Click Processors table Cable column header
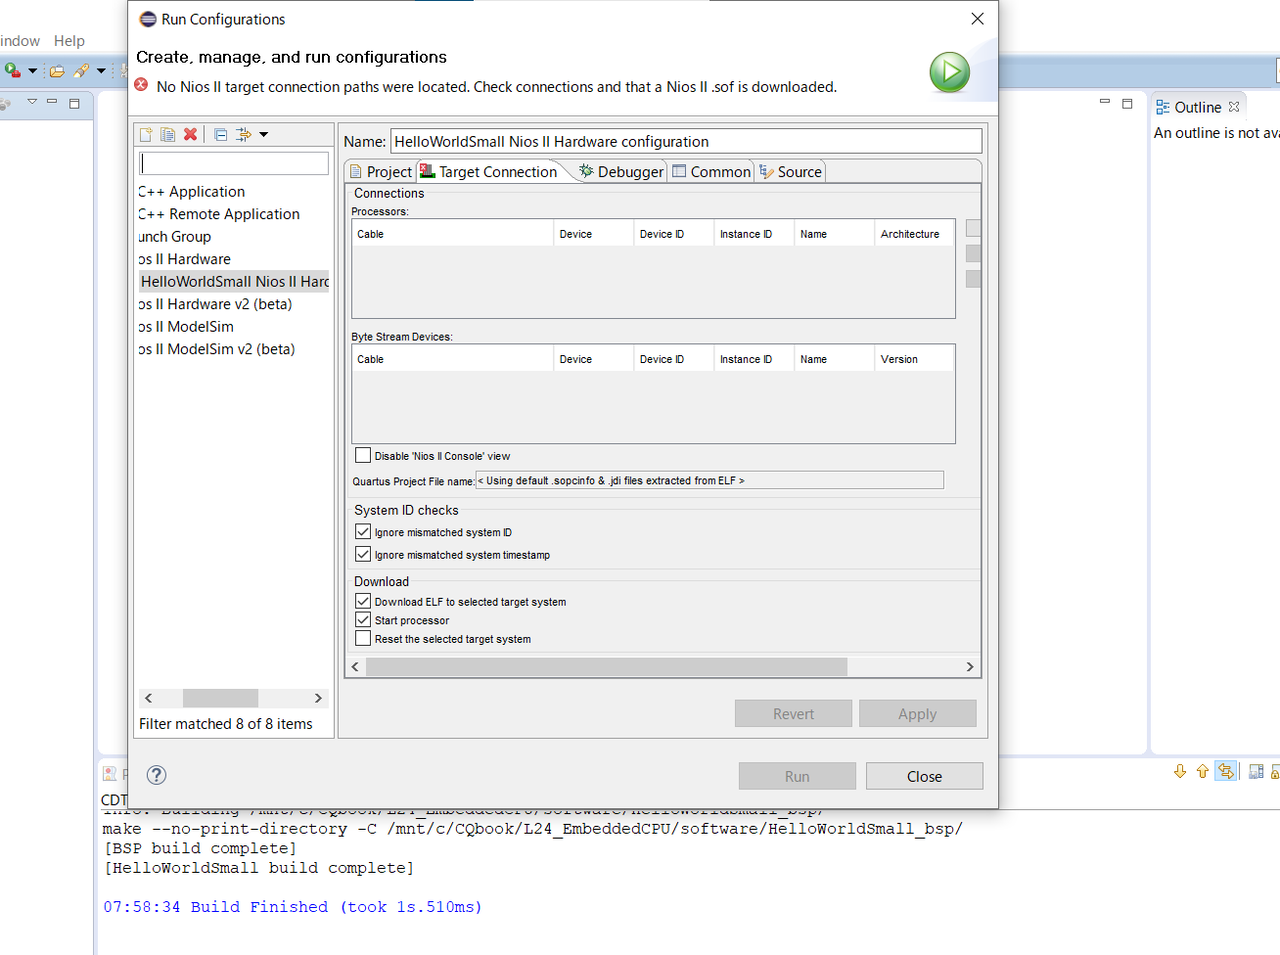Screen dimensions: 1280x955 [x=453, y=234]
